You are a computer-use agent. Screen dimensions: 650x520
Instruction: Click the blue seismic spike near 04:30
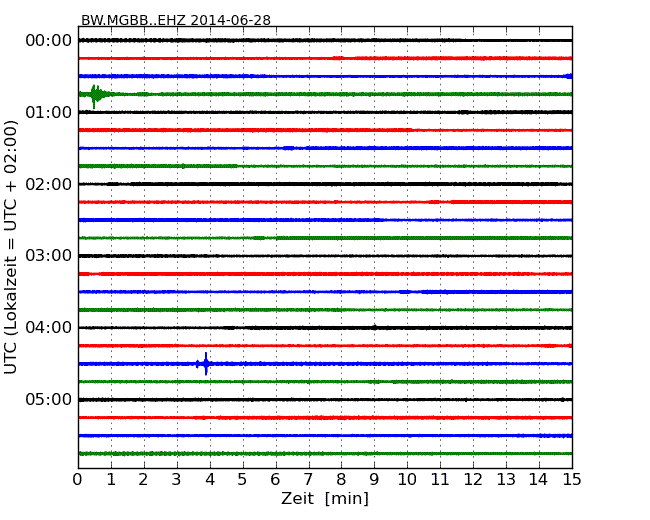point(206,364)
